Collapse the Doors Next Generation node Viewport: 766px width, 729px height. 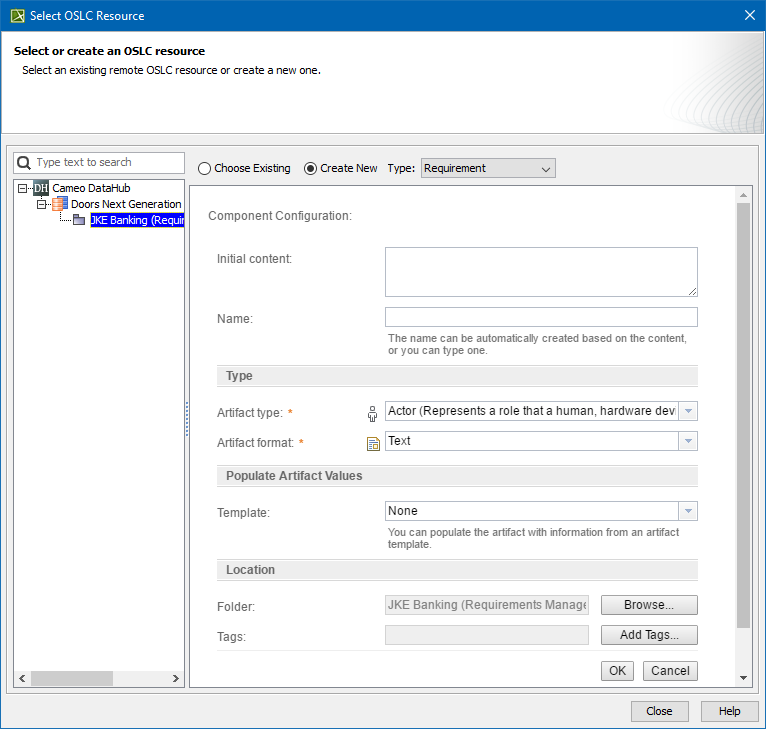click(x=42, y=204)
